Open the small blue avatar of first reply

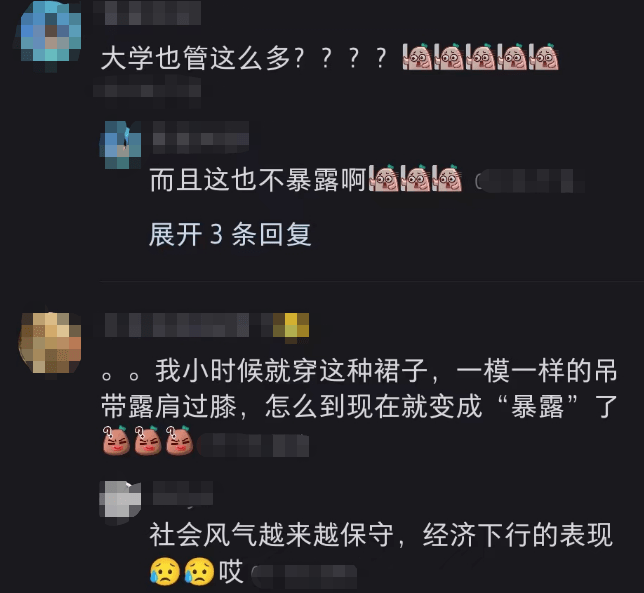[x=120, y=145]
